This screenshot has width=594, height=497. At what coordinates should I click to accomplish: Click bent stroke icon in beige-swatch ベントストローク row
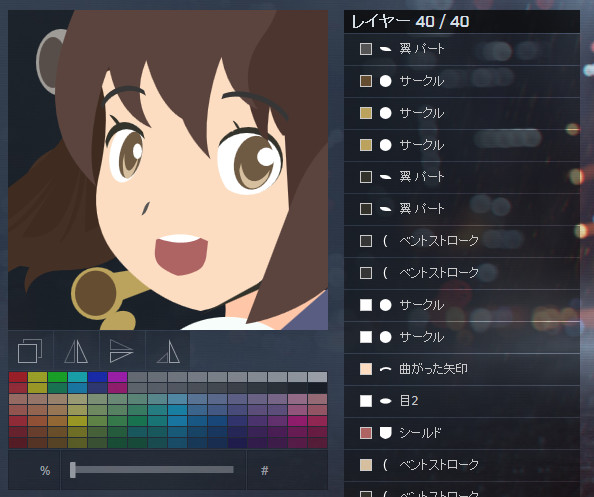point(385,465)
